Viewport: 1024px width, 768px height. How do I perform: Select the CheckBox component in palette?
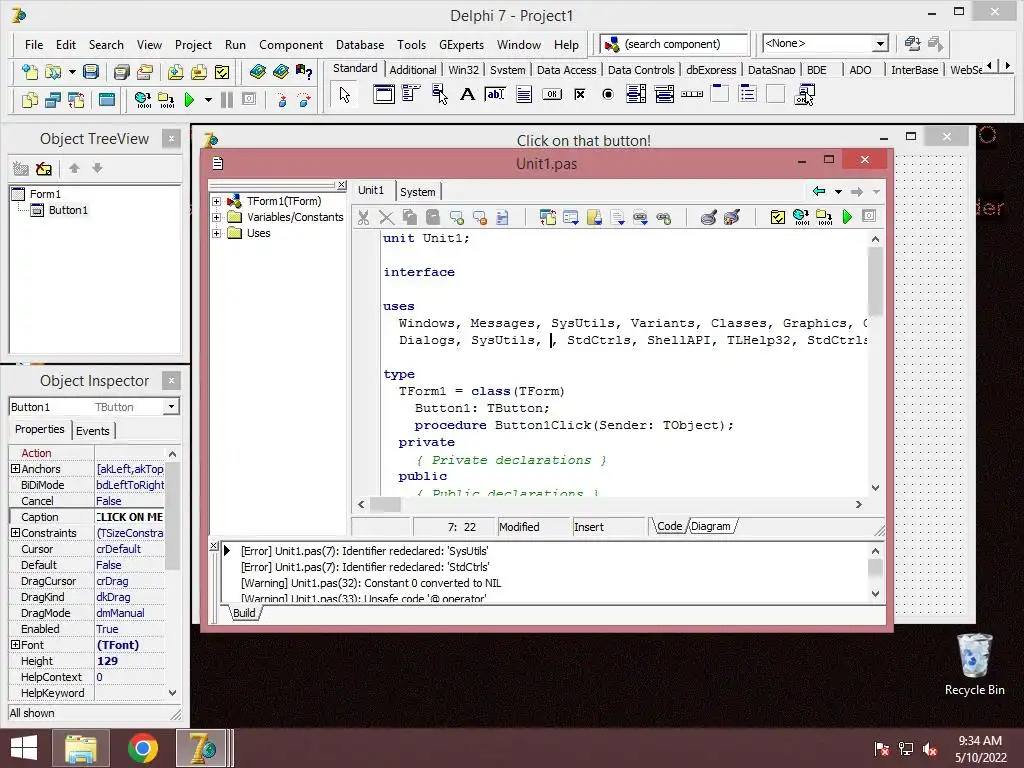click(x=579, y=95)
